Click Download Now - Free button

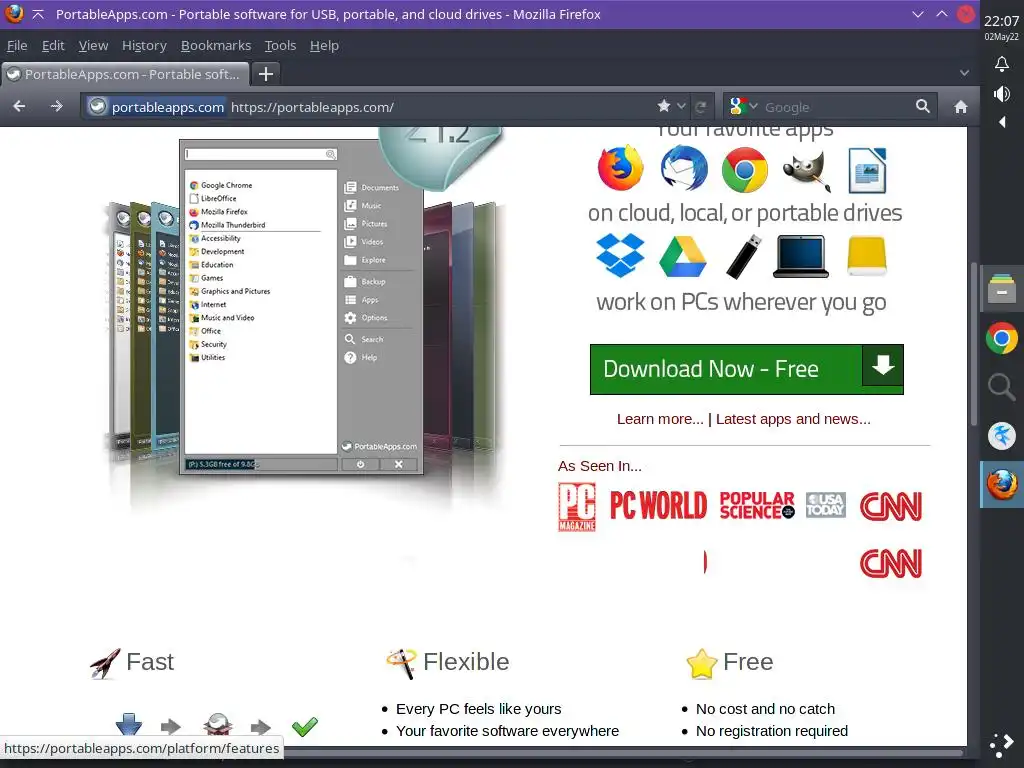[x=746, y=369]
